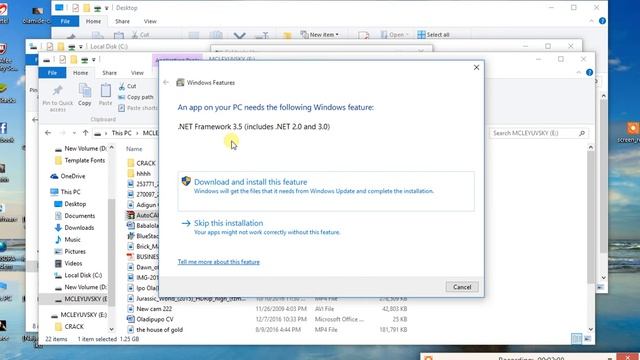Select the CRACK folder in file list
The height and width of the screenshot is (360, 640).
142,163
